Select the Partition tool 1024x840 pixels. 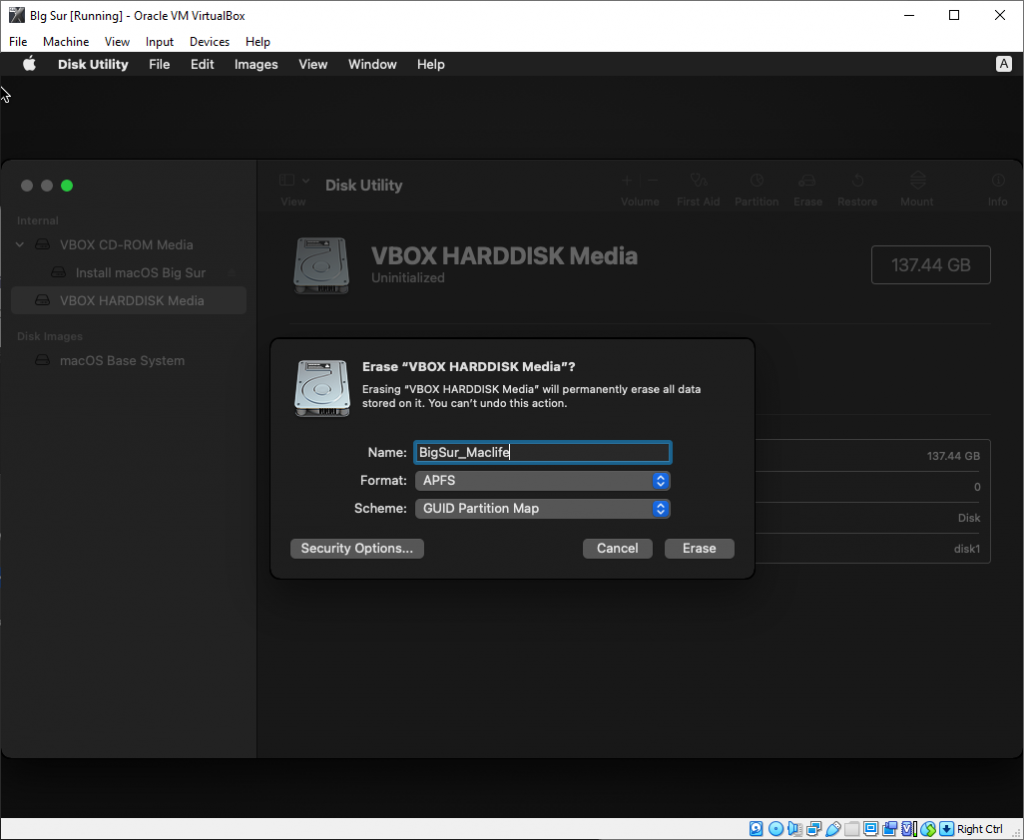[x=757, y=188]
